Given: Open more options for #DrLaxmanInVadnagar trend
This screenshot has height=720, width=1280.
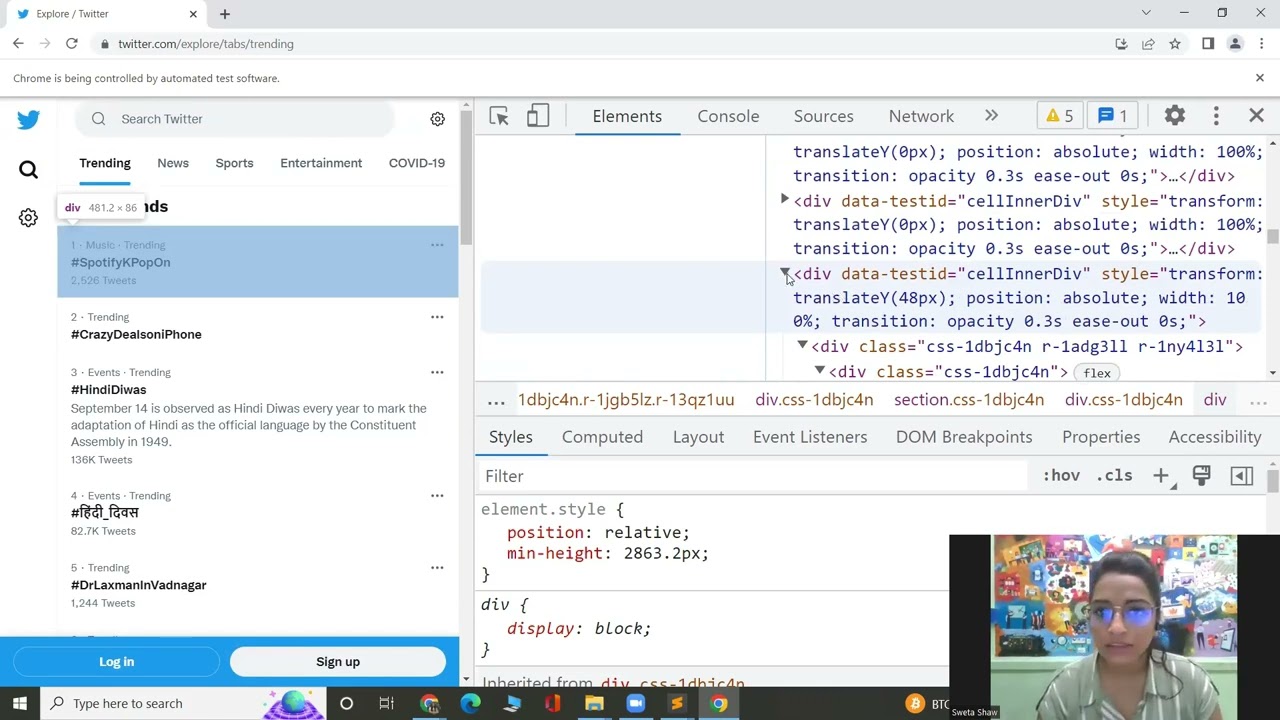Looking at the screenshot, I should coord(437,568).
